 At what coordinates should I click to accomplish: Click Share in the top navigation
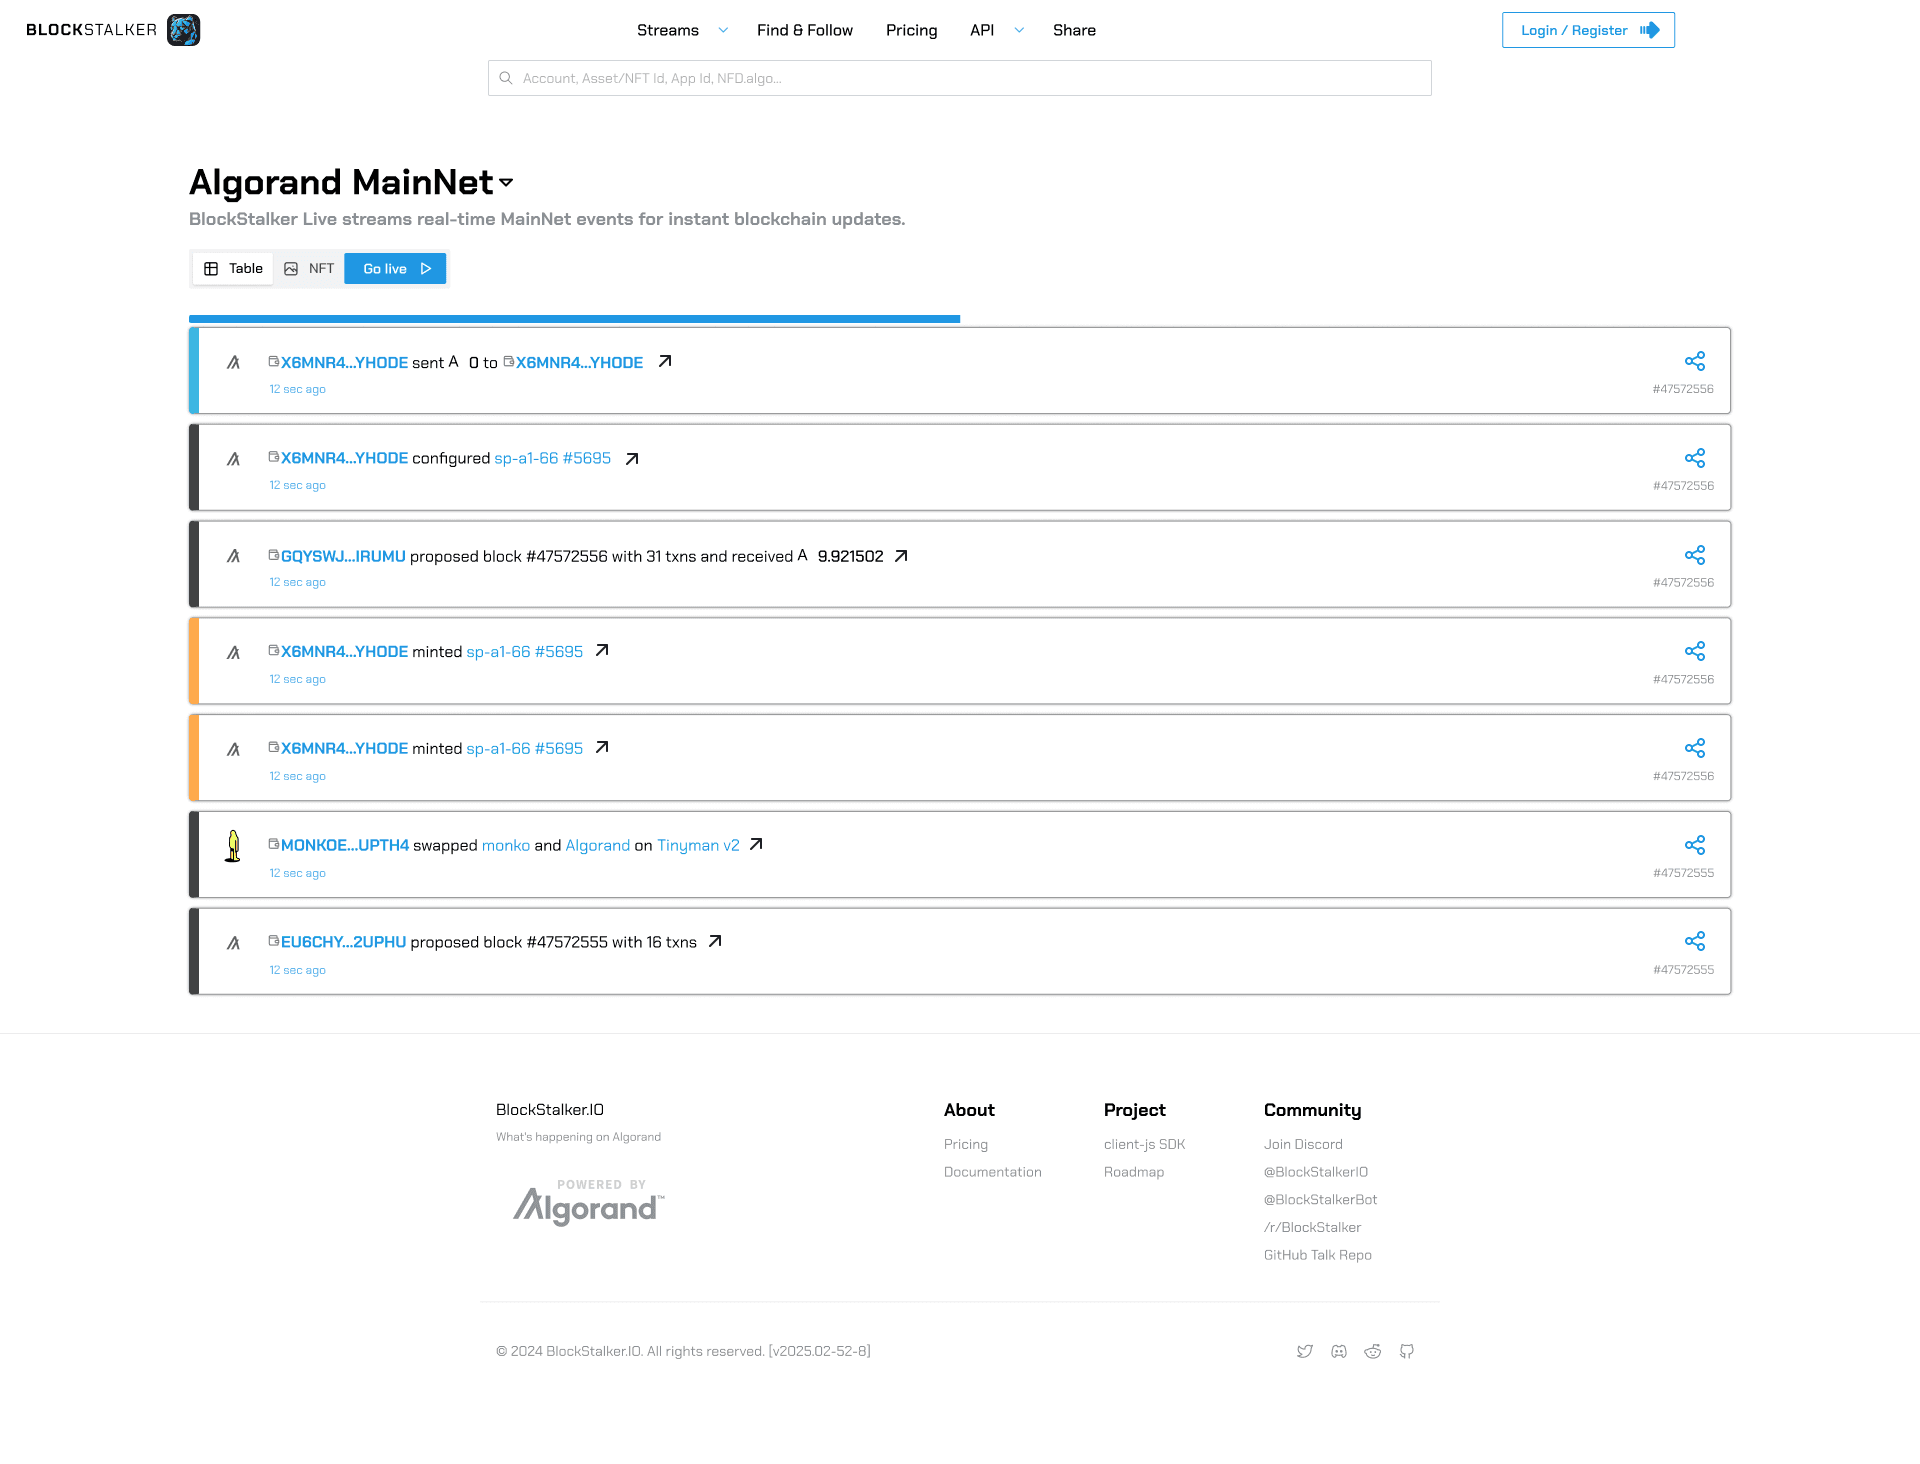(1074, 30)
